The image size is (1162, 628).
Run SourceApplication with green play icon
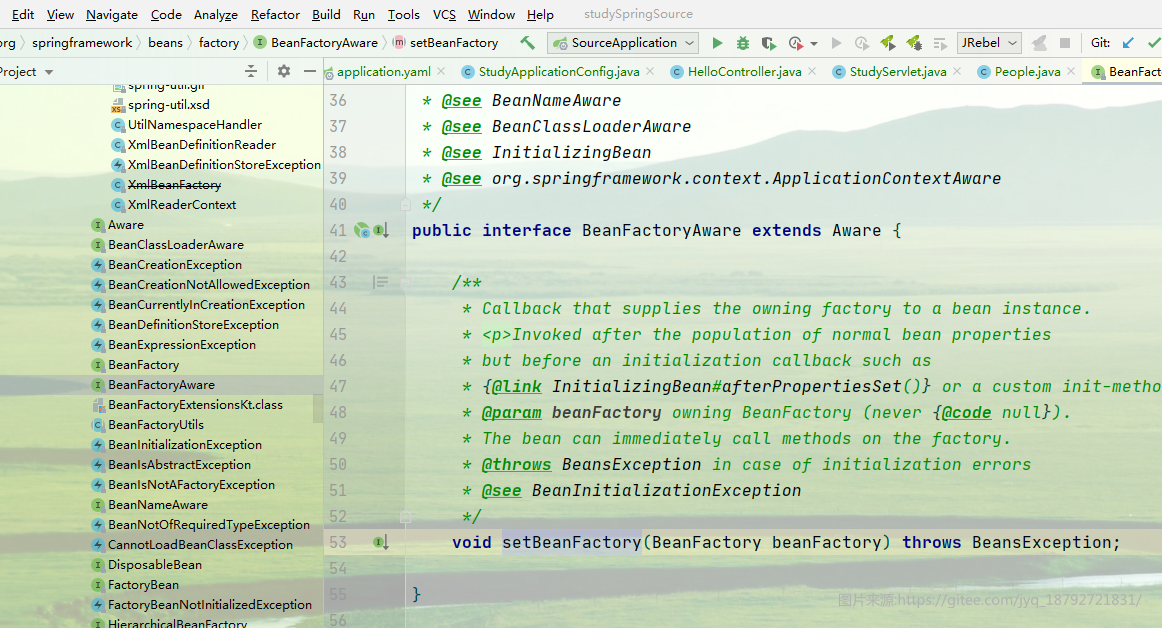point(717,43)
